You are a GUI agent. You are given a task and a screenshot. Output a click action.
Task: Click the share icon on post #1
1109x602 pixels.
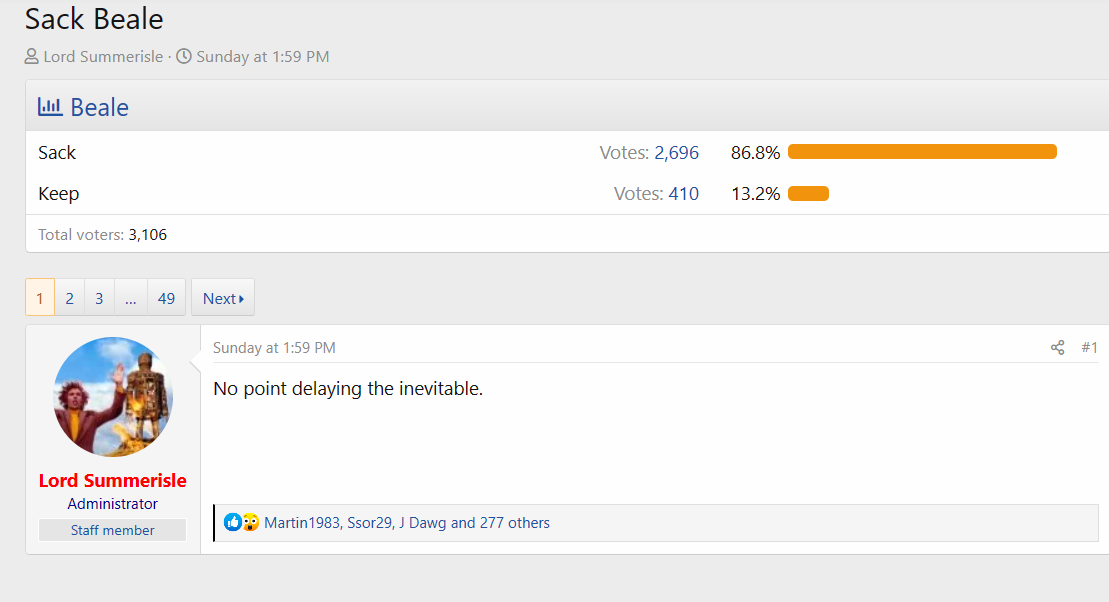pos(1057,348)
